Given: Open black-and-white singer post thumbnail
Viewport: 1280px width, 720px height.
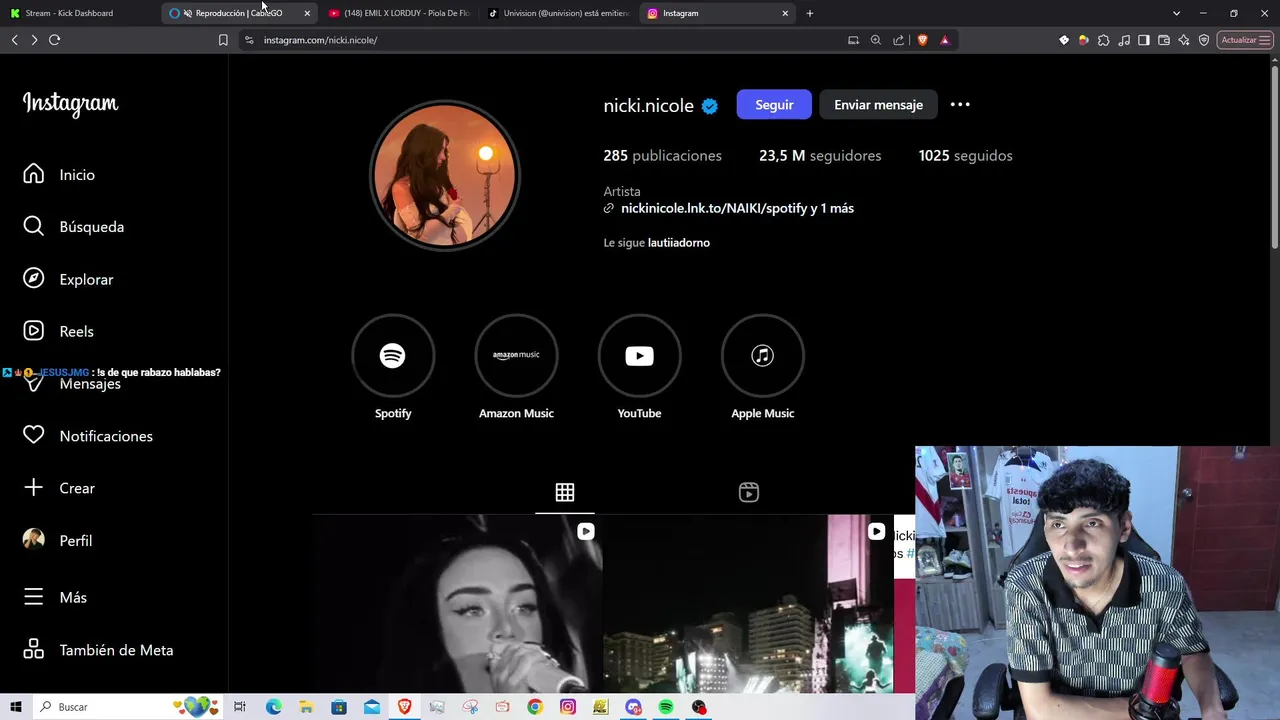Looking at the screenshot, I should click(x=458, y=604).
